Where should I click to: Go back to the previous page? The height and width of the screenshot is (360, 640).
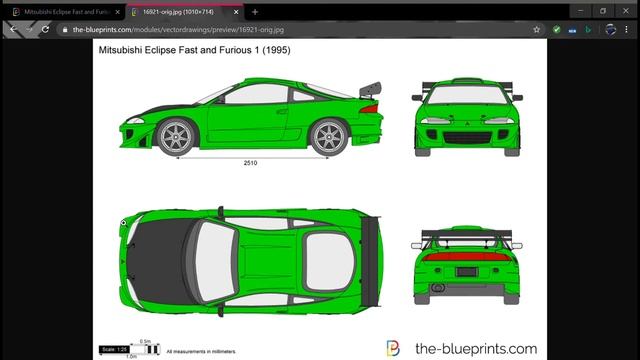[13, 29]
